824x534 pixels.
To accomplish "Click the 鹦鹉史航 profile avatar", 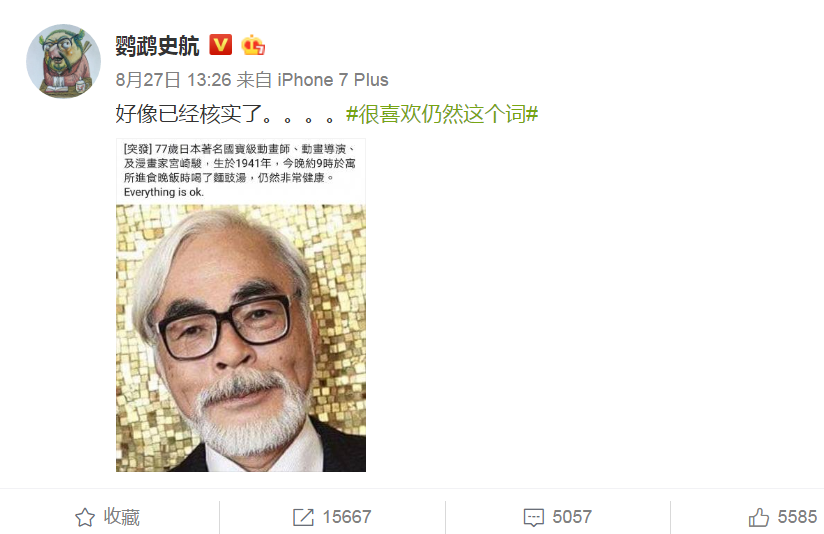I will click(x=64, y=61).
